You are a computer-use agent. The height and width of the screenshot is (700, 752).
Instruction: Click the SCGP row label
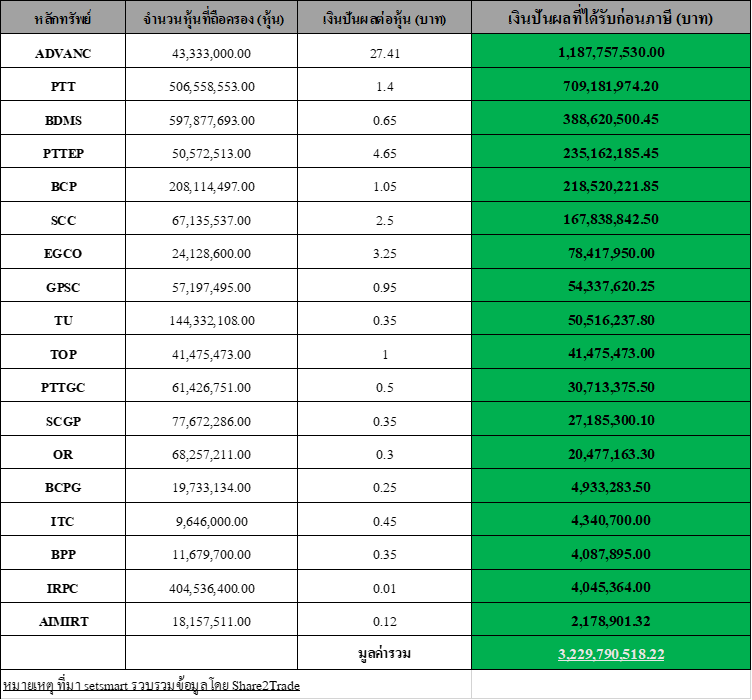coord(62,421)
